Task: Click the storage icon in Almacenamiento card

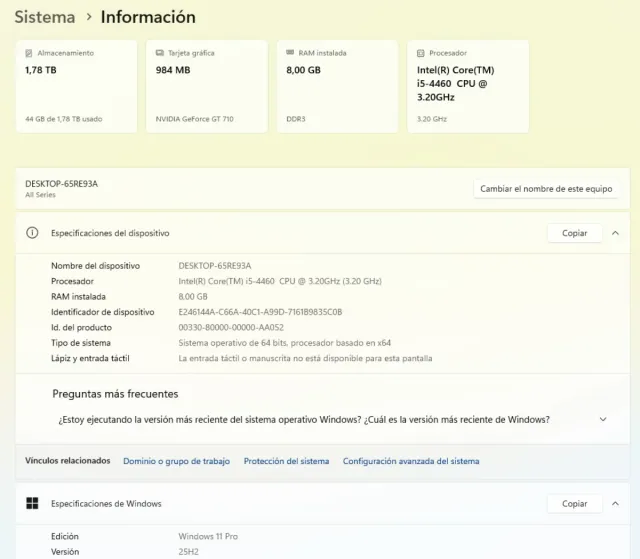Action: point(29,53)
